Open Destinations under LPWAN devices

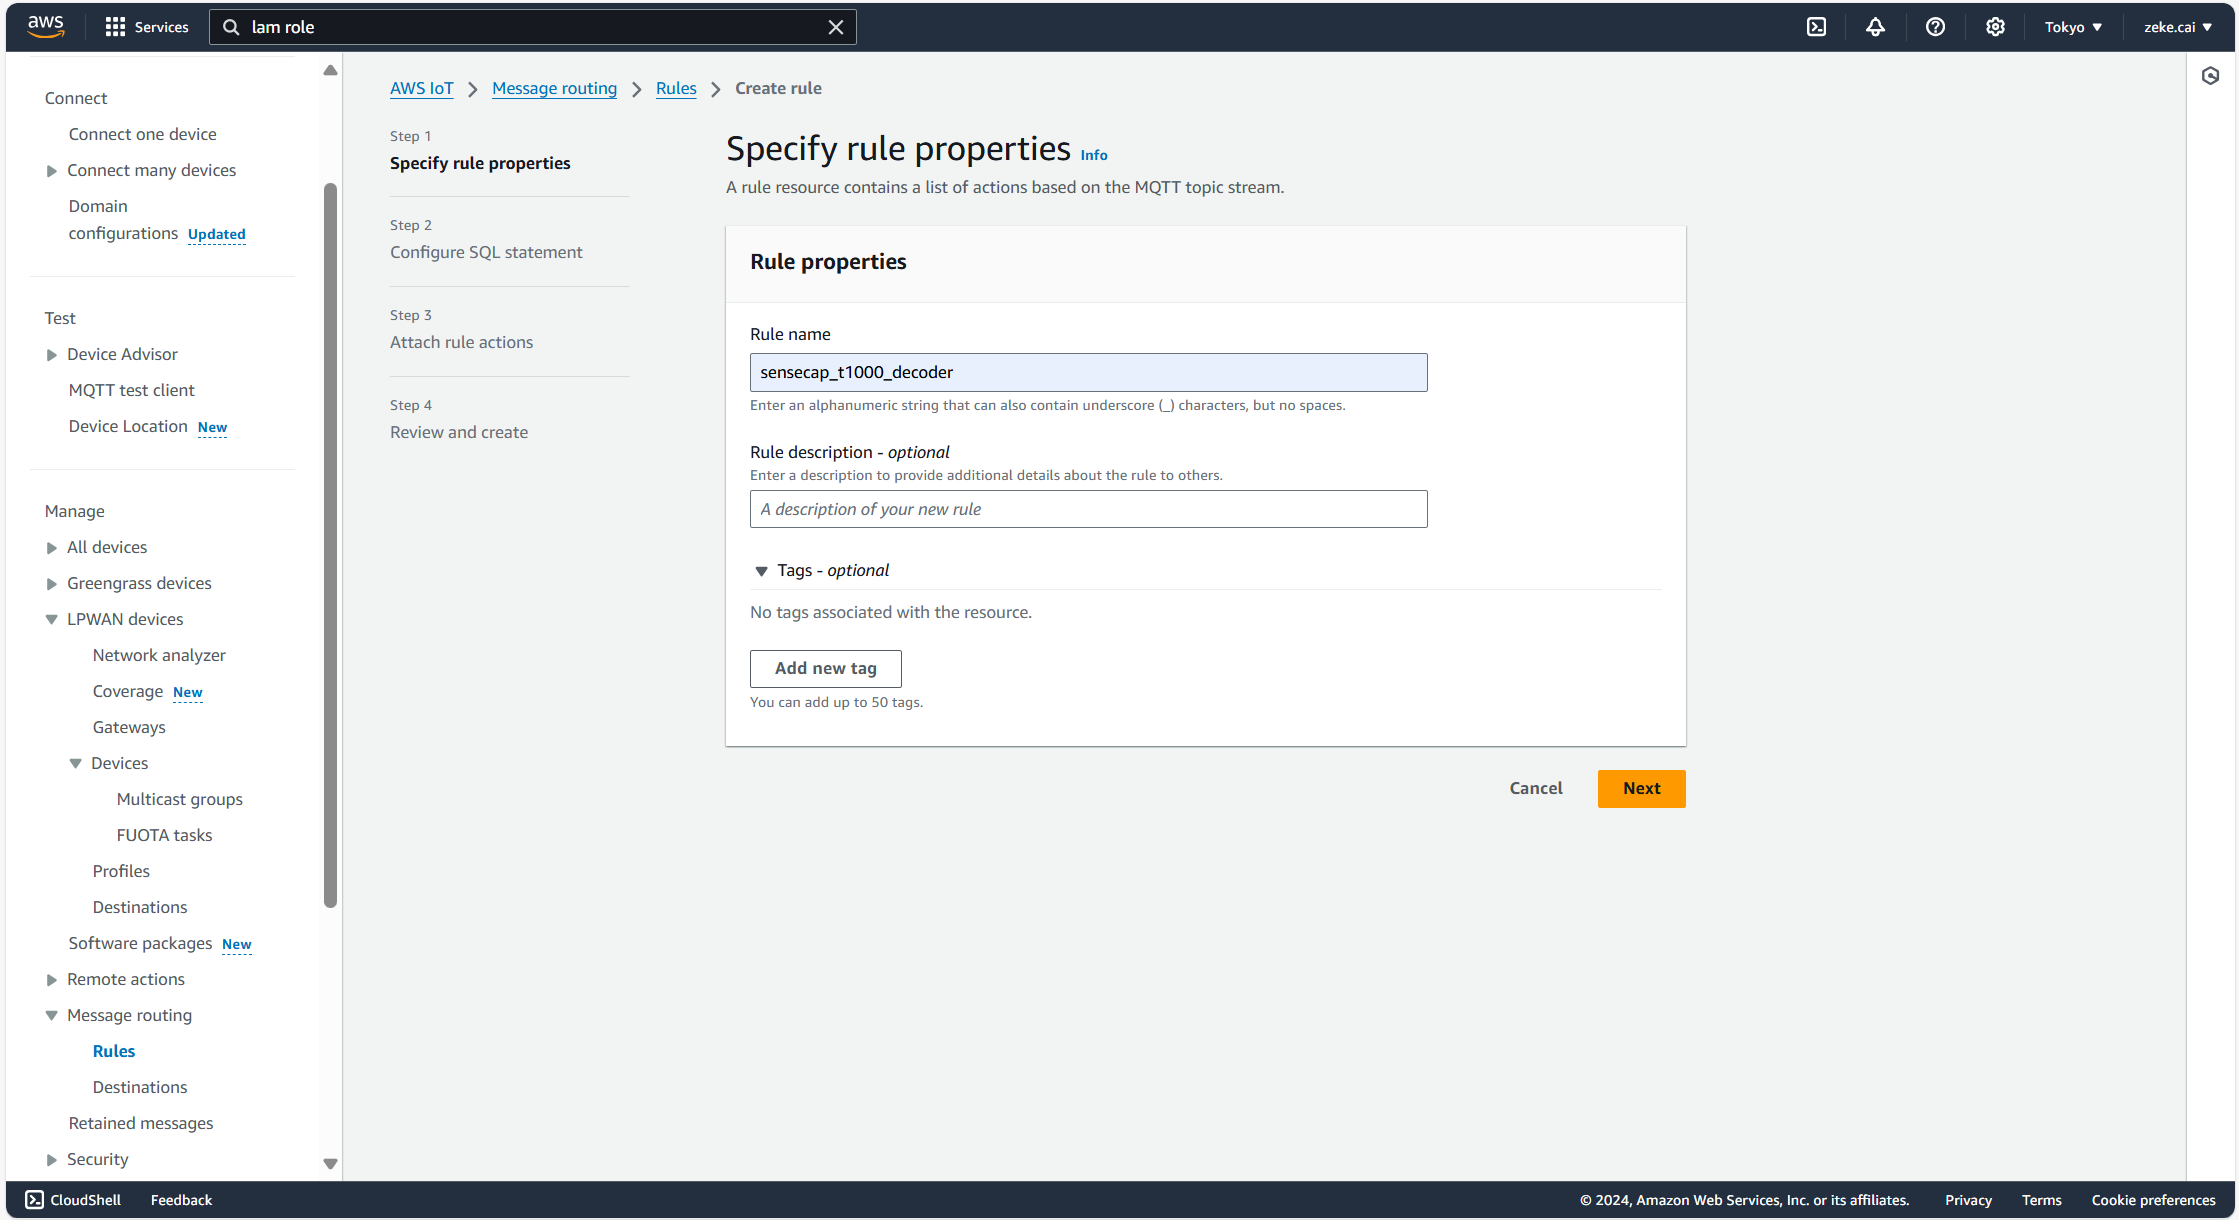(140, 907)
